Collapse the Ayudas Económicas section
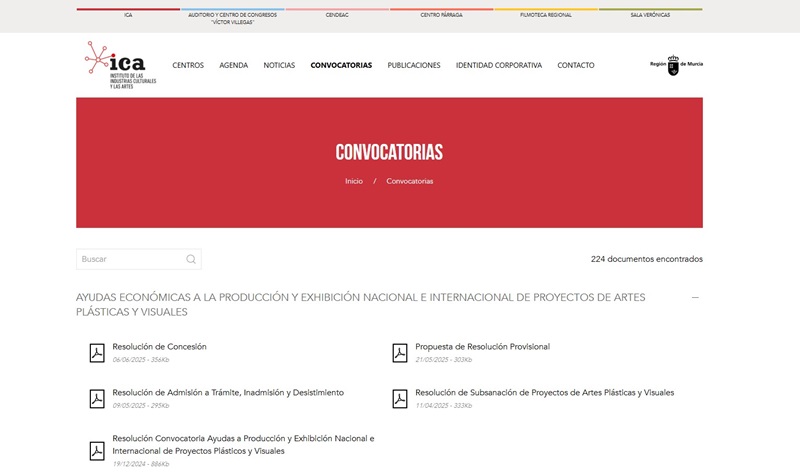The width and height of the screenshot is (800, 473). pos(695,298)
